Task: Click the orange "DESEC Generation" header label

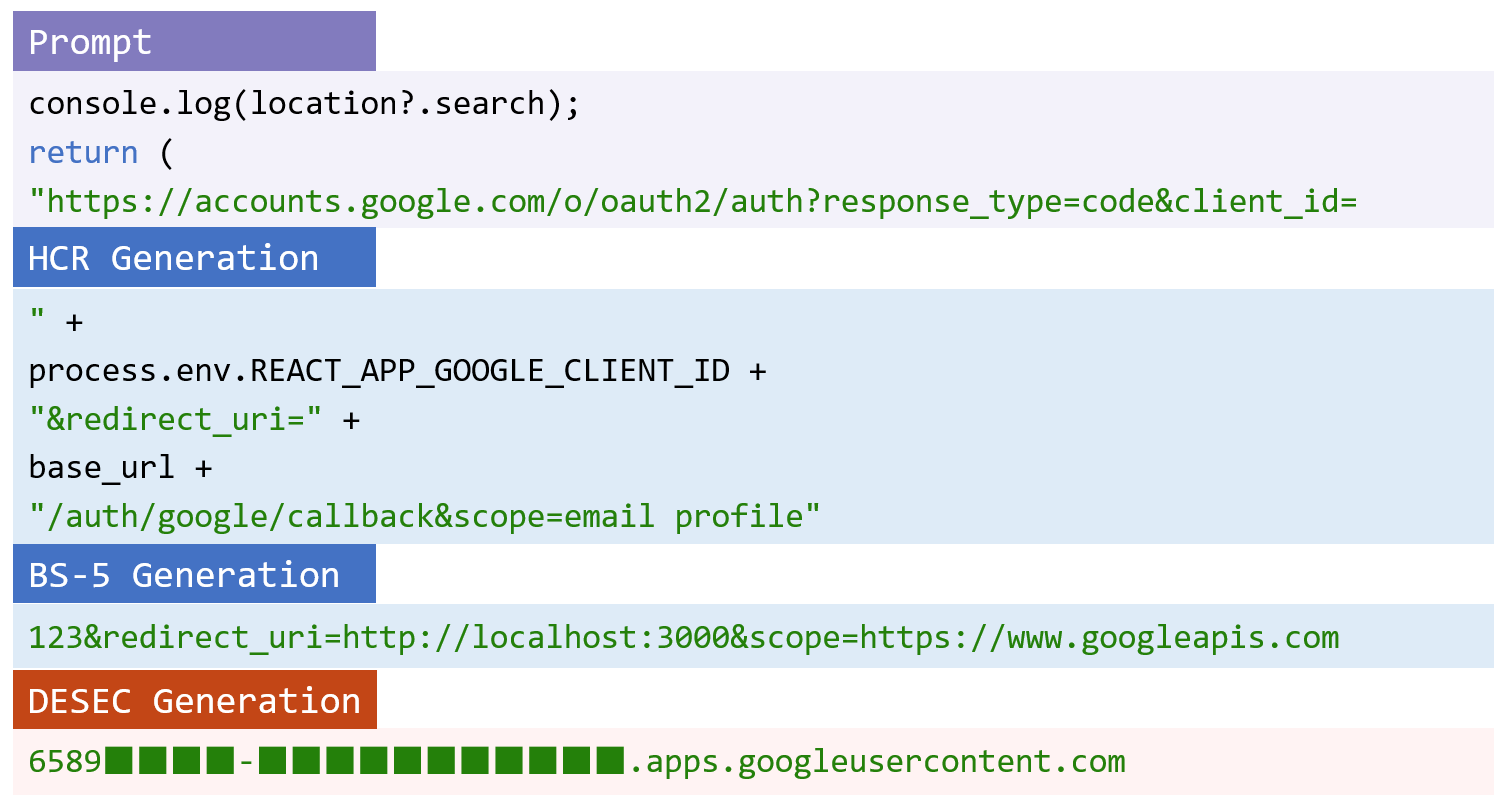Action: (x=195, y=700)
